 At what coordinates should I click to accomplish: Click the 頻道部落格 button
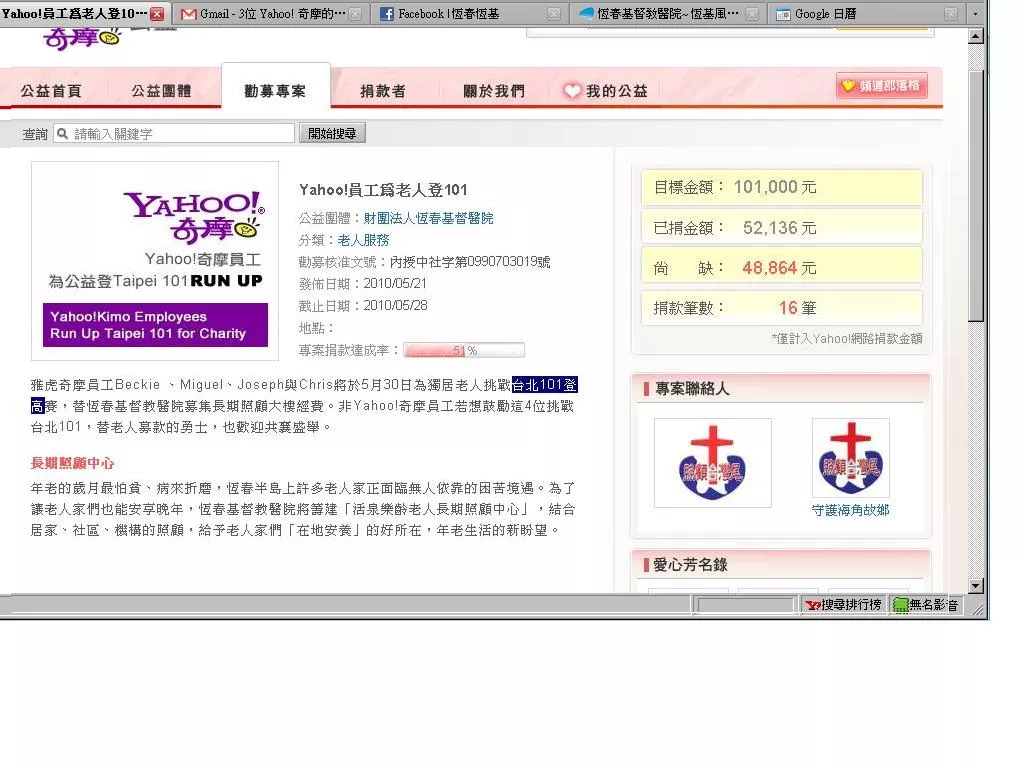(882, 86)
